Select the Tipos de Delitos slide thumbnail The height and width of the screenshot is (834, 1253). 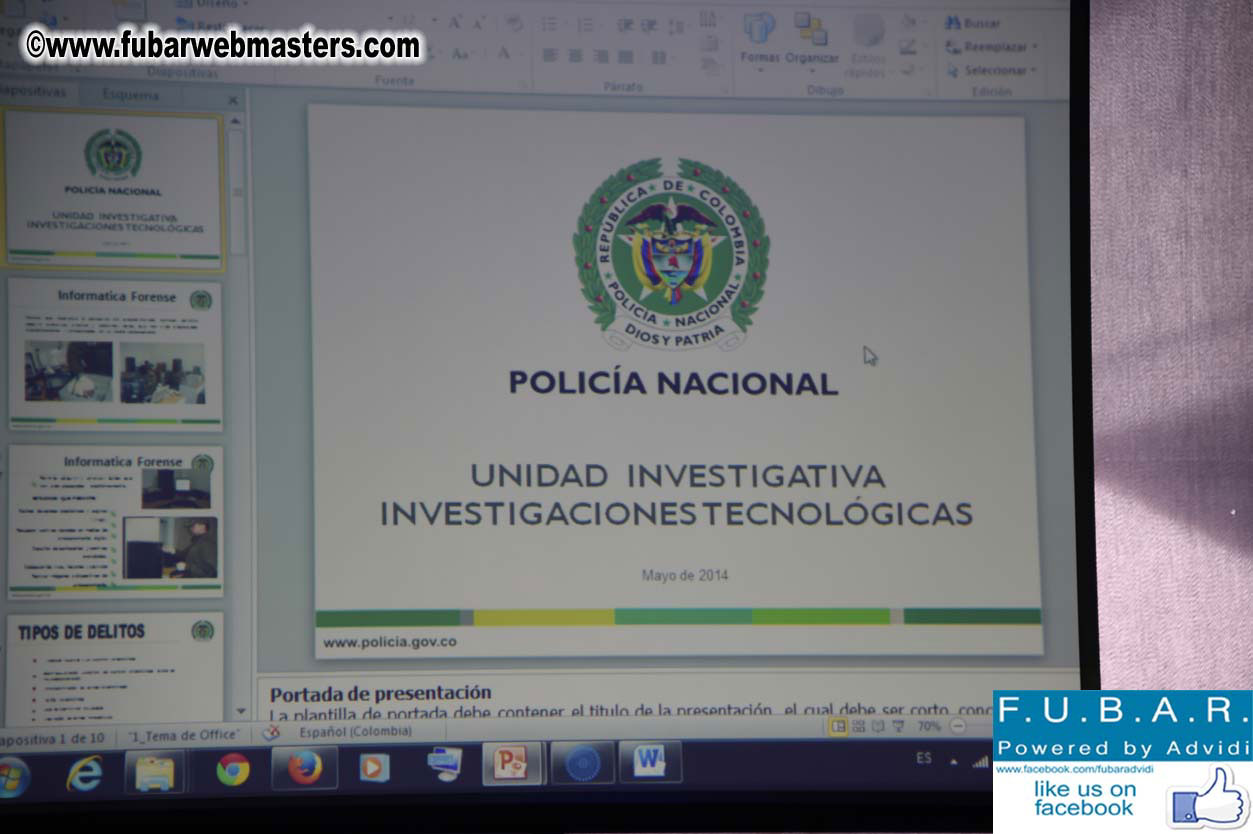[x=115, y=668]
